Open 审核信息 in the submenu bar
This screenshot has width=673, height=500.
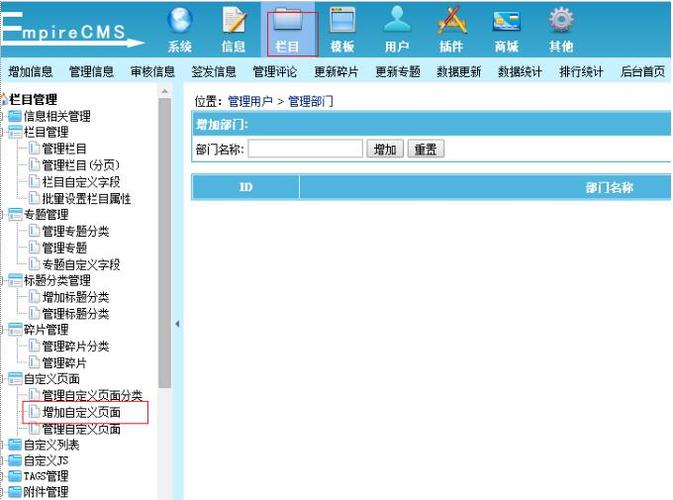tap(153, 71)
